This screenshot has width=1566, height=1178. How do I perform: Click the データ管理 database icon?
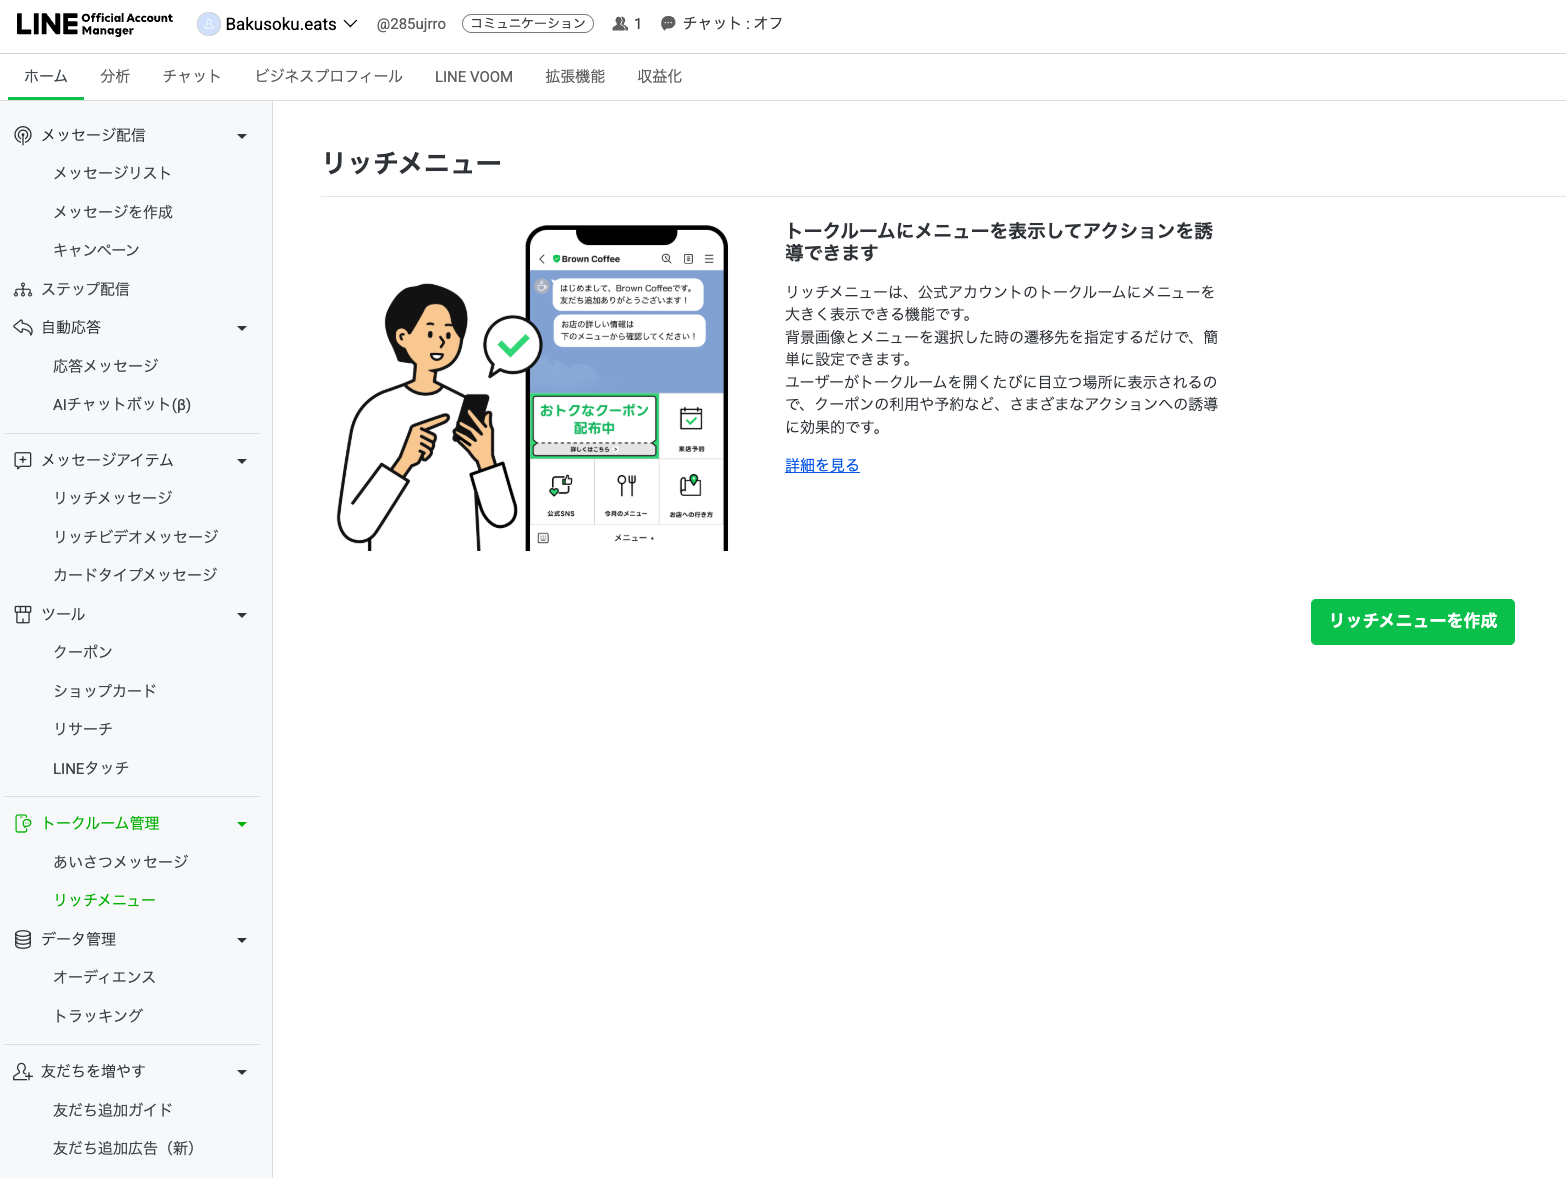coord(23,939)
